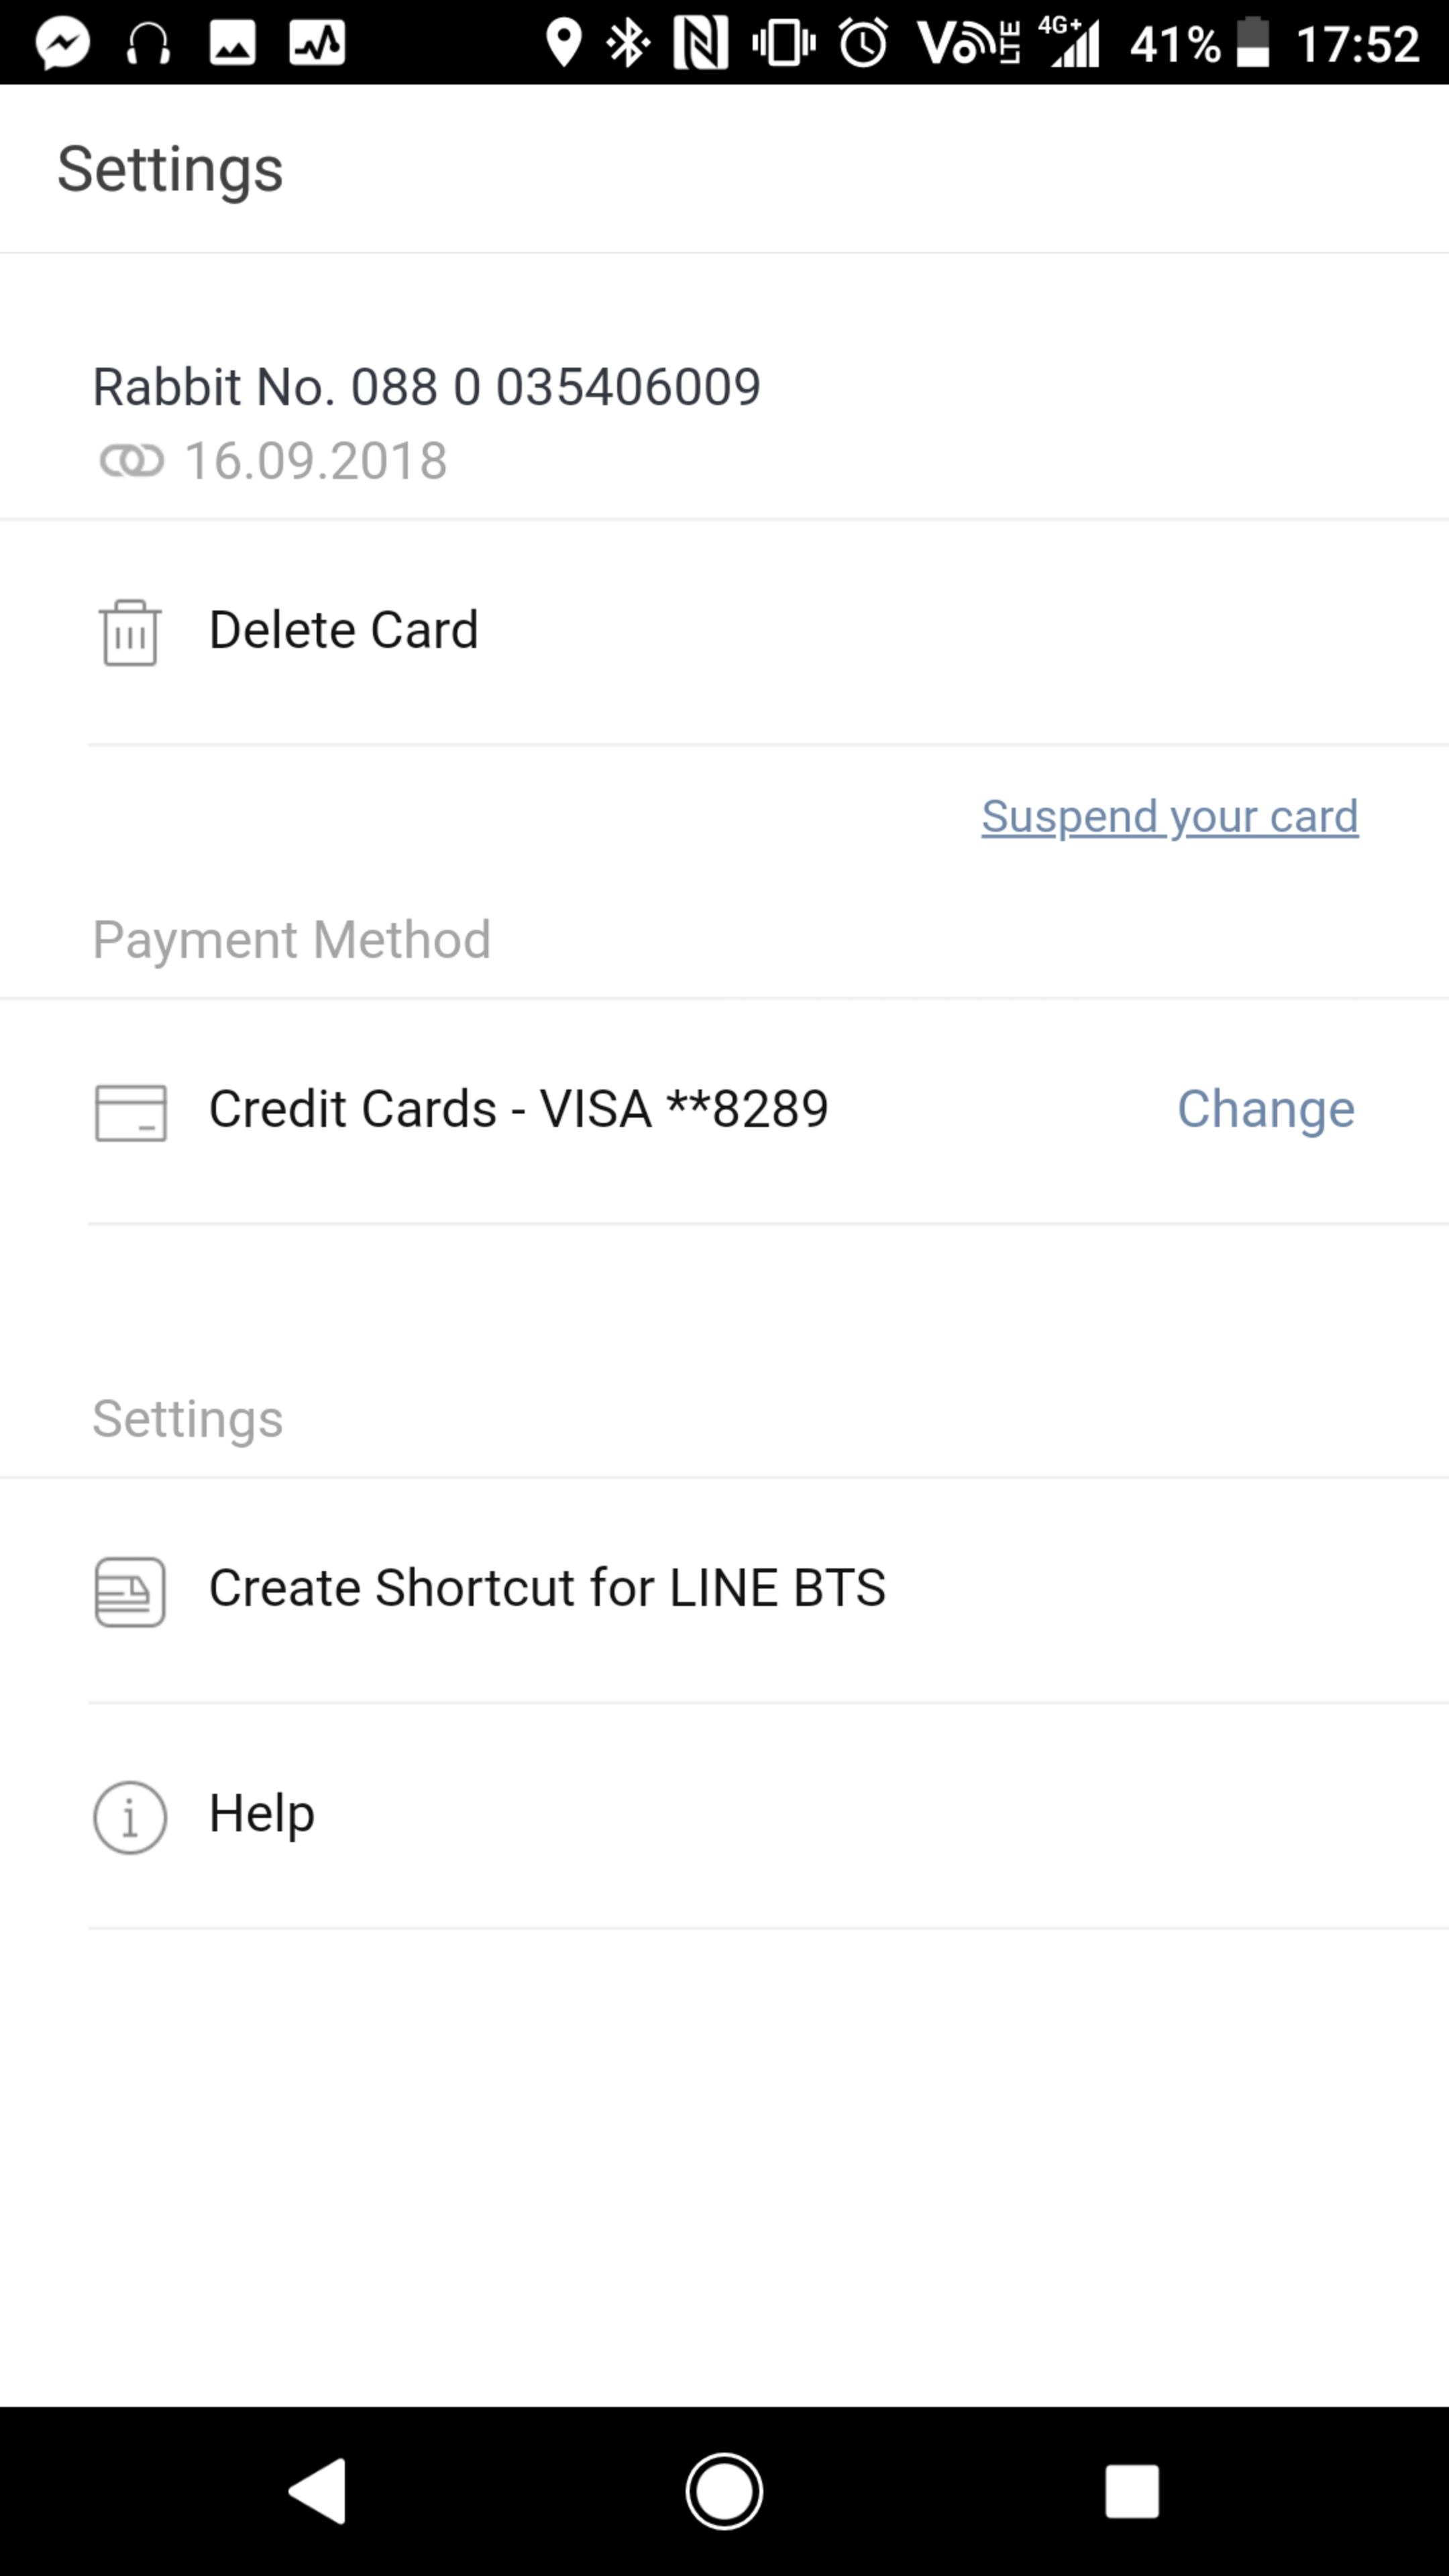The height and width of the screenshot is (2576, 1449).
Task: Tap the alarm clock status icon
Action: click(x=863, y=44)
